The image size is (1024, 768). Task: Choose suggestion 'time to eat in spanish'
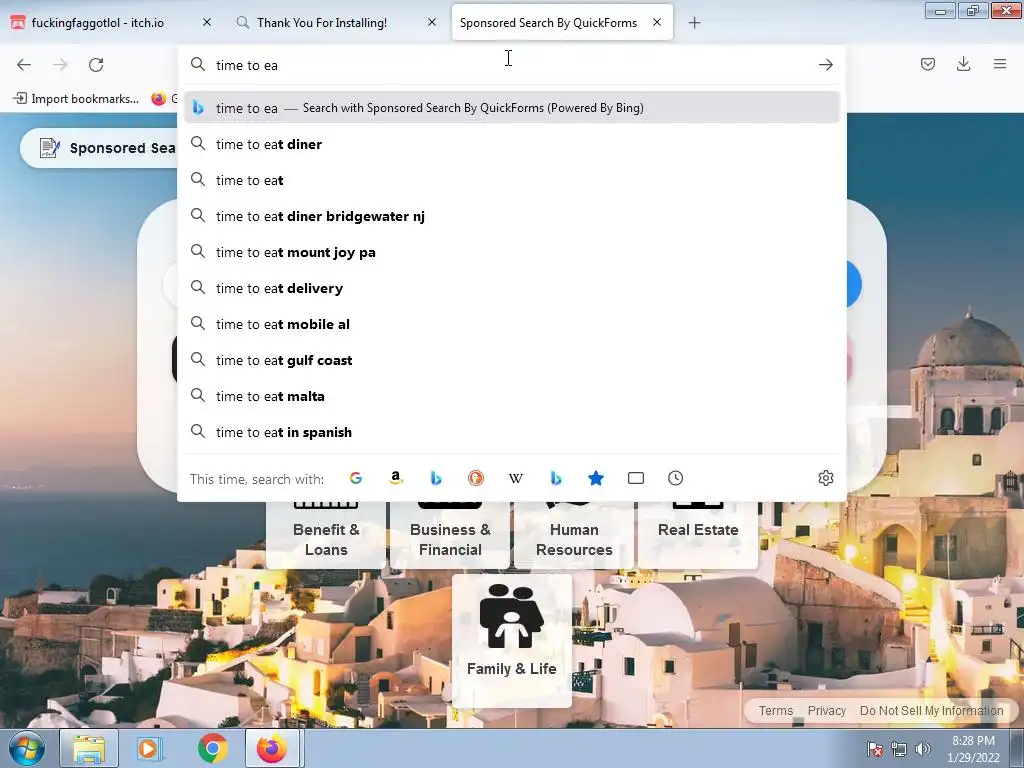[x=512, y=432]
